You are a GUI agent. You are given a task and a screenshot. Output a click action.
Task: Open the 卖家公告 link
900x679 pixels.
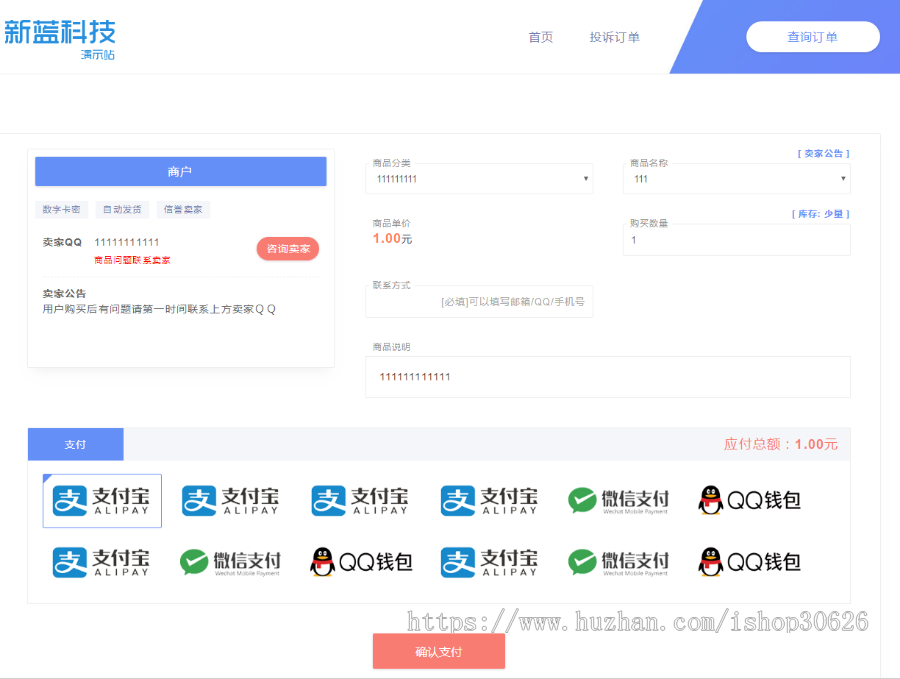pos(824,153)
